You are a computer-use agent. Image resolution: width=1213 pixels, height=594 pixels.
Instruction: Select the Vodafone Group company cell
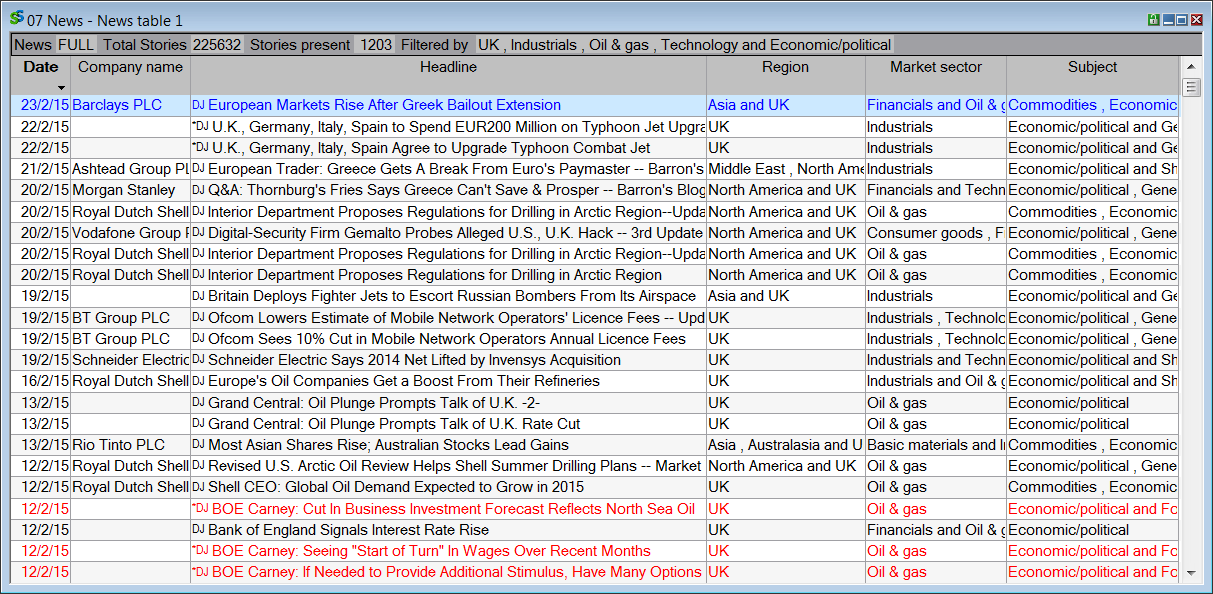pos(130,232)
